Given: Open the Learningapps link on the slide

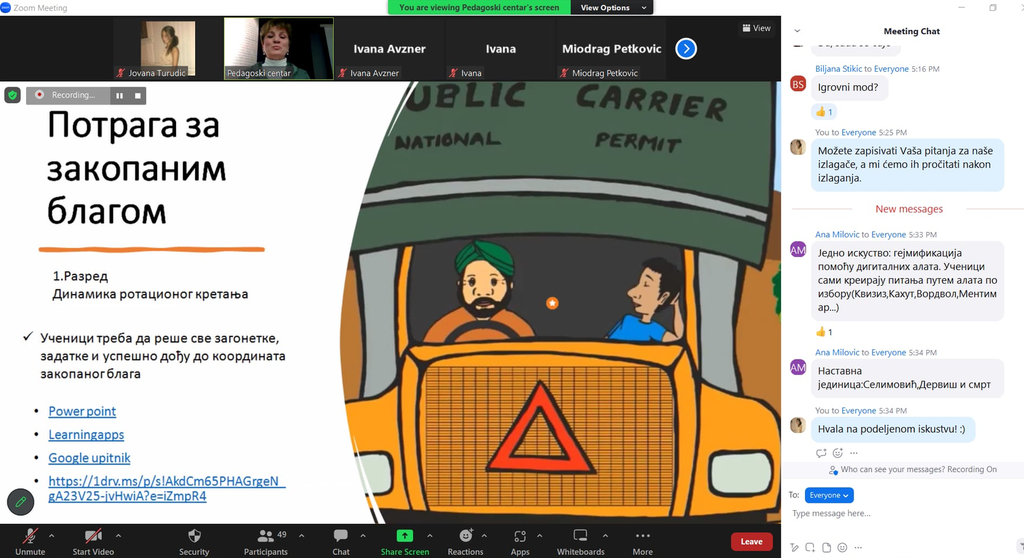Looking at the screenshot, I should [x=86, y=435].
